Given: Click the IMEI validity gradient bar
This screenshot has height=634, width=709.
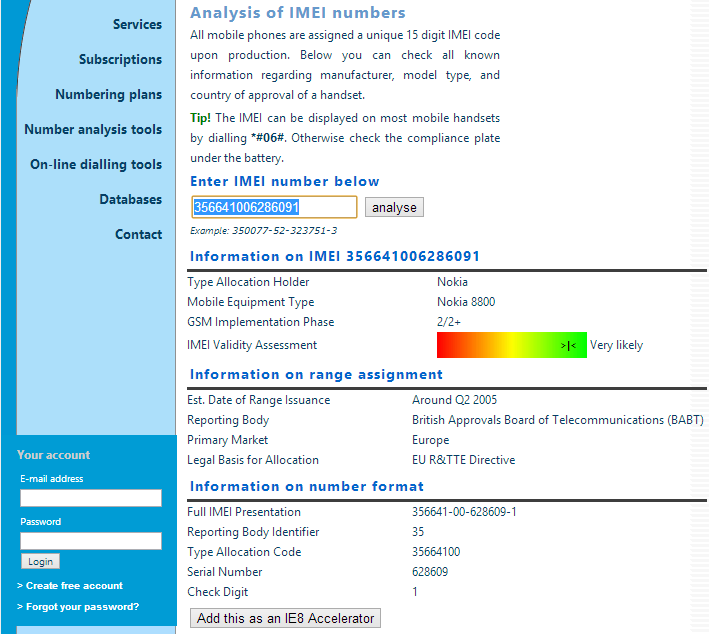Looking at the screenshot, I should [512, 345].
